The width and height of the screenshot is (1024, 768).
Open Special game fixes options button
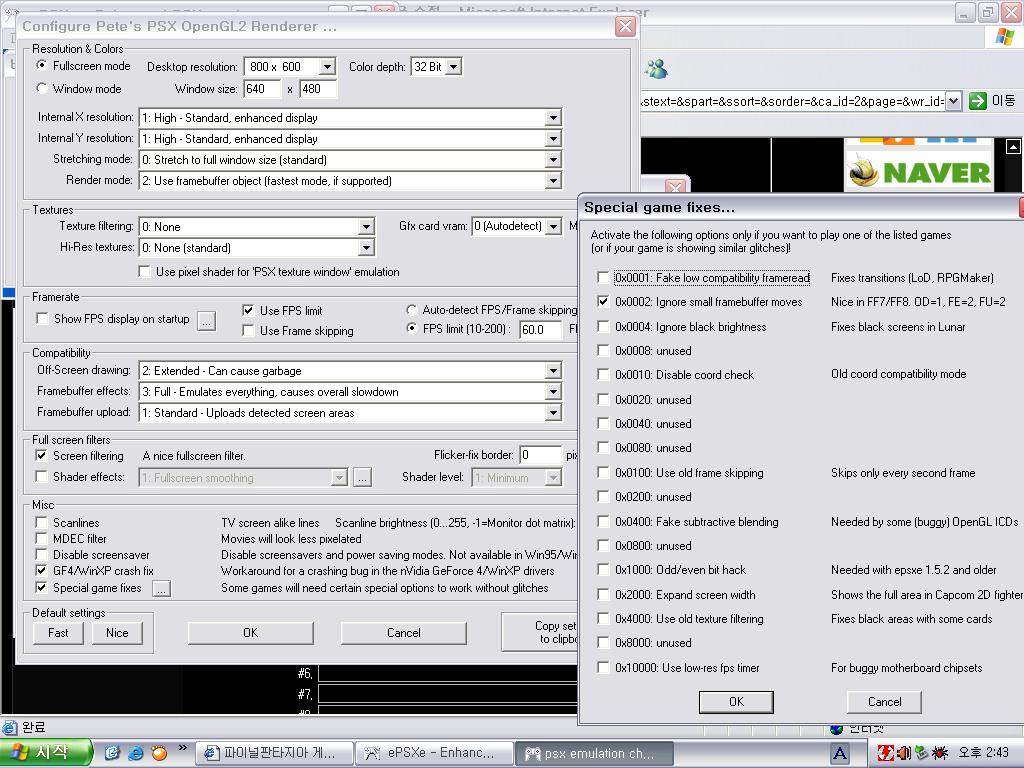(161, 588)
